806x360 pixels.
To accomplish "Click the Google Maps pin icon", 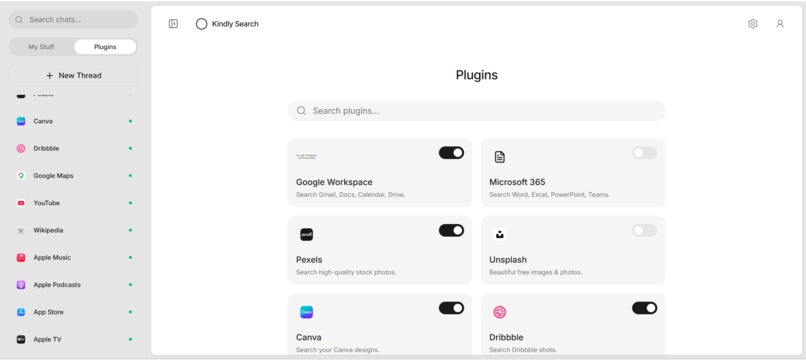I will point(21,176).
